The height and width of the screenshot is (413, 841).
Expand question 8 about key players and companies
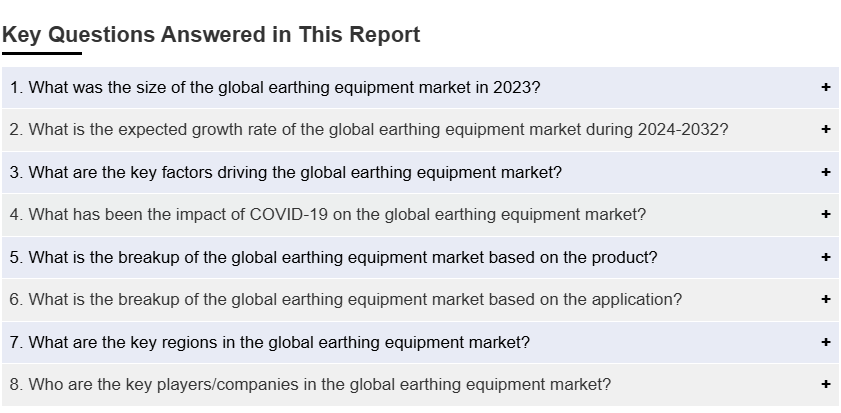coord(420,385)
